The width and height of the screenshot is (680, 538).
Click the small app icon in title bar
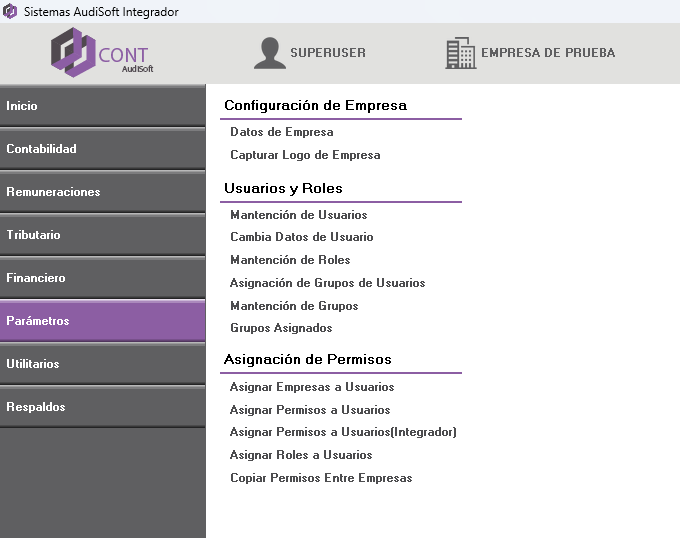pos(10,10)
